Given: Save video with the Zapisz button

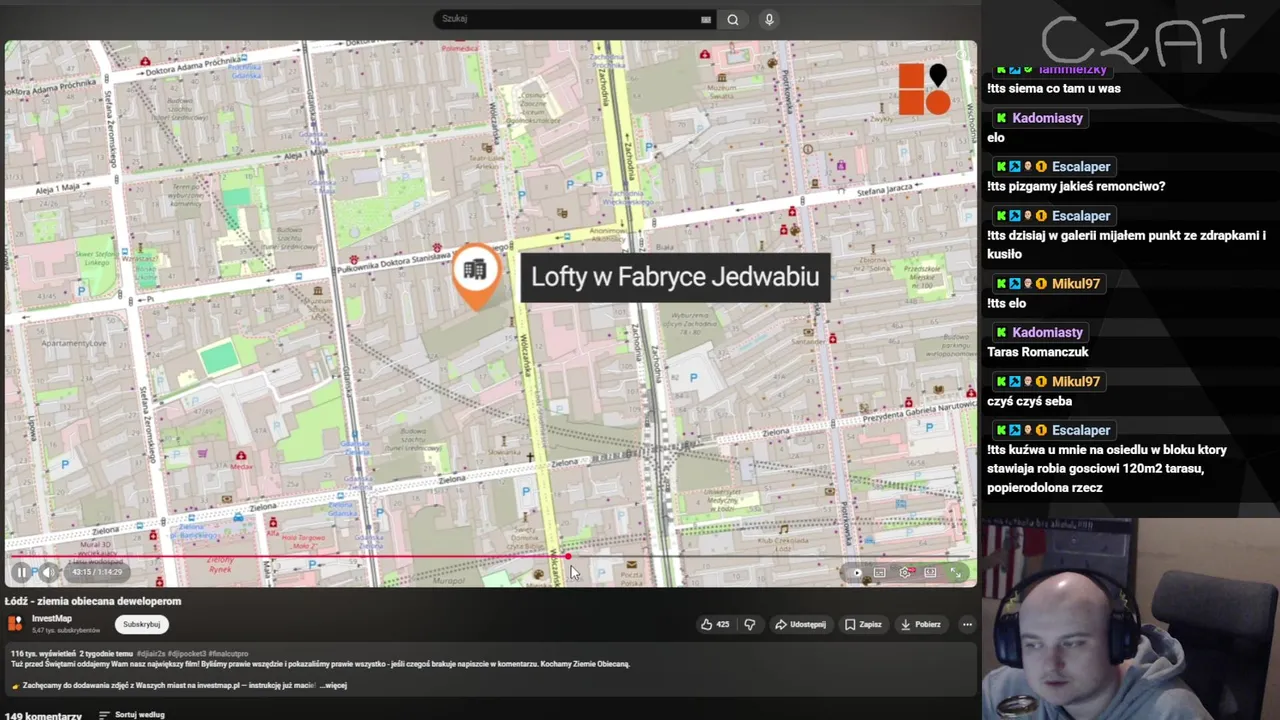Looking at the screenshot, I should tap(863, 624).
